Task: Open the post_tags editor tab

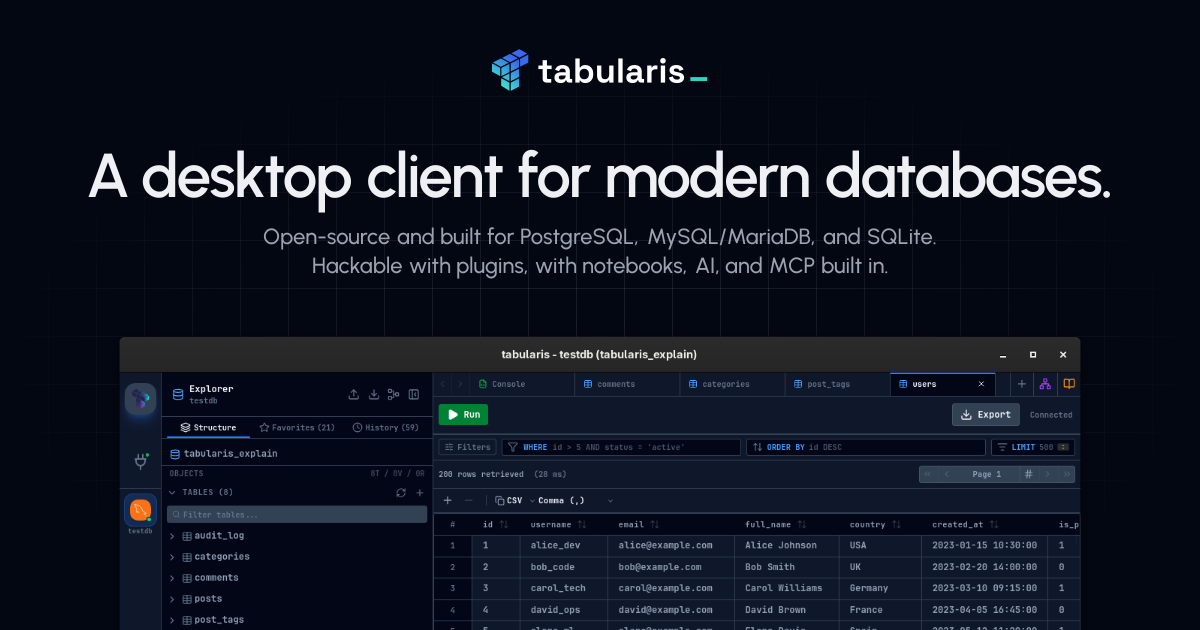Action: 838,384
